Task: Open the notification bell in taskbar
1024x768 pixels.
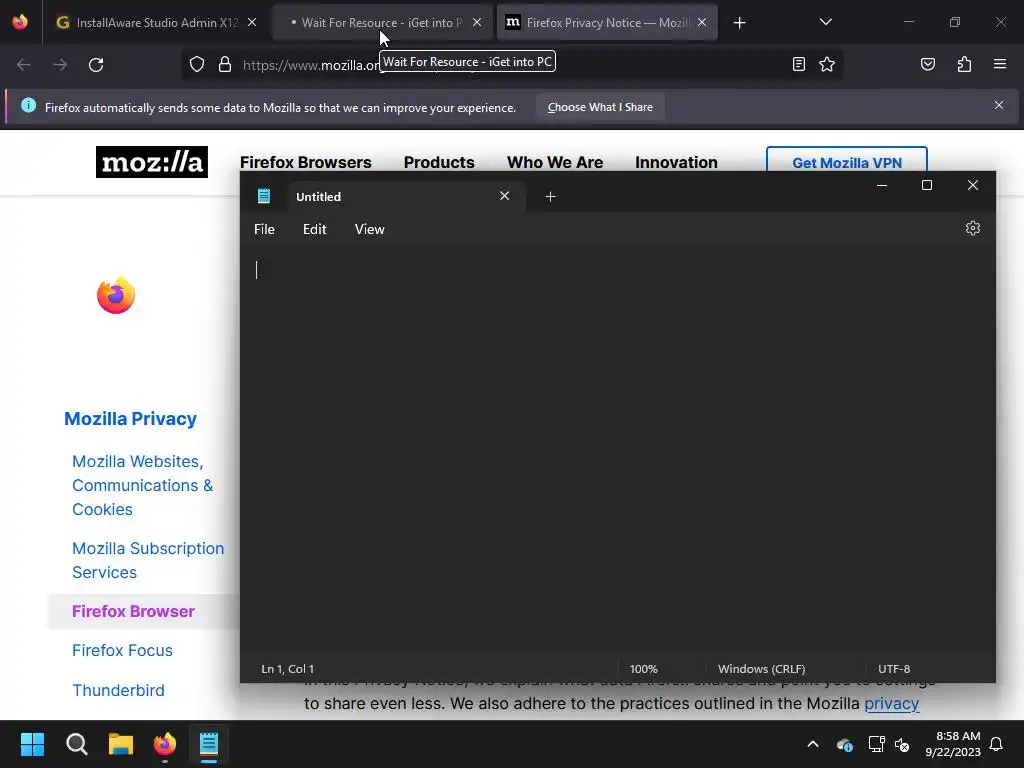Action: click(996, 744)
